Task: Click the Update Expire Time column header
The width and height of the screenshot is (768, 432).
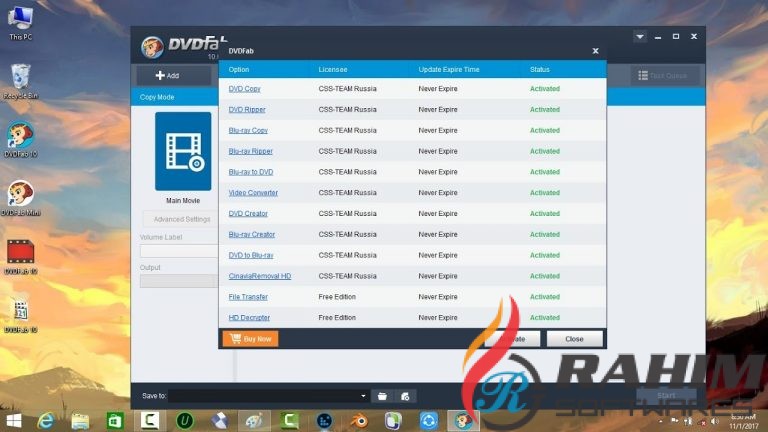Action: click(x=449, y=70)
